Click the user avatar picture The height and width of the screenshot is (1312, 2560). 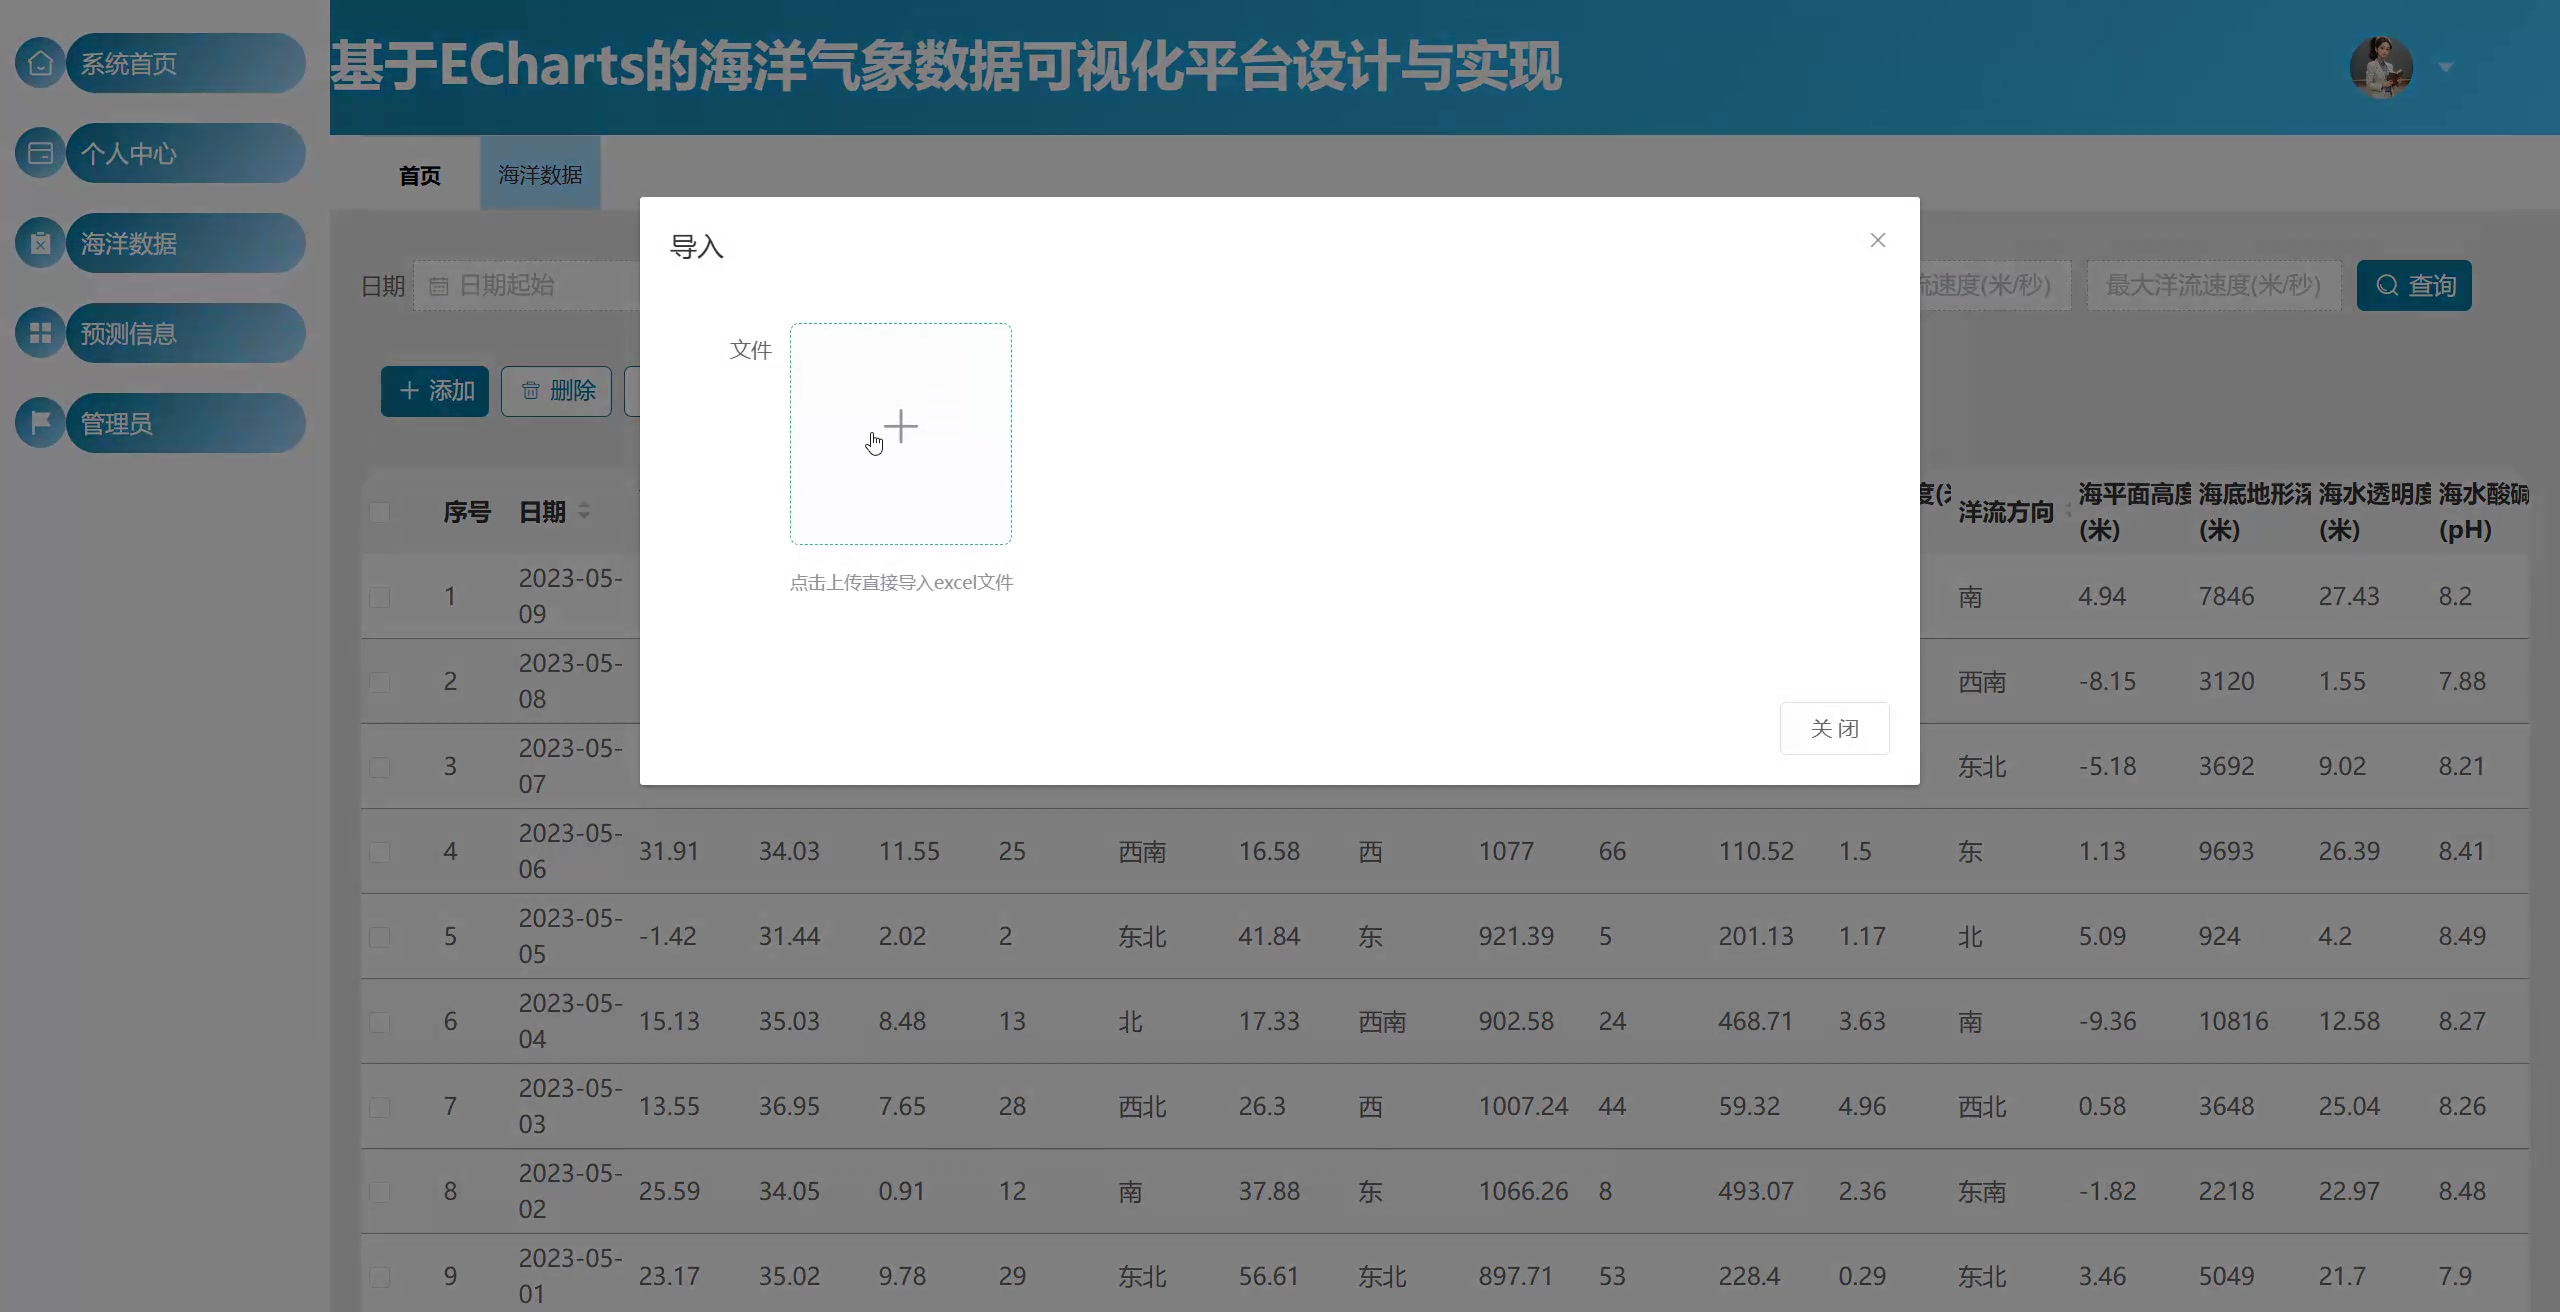2381,67
